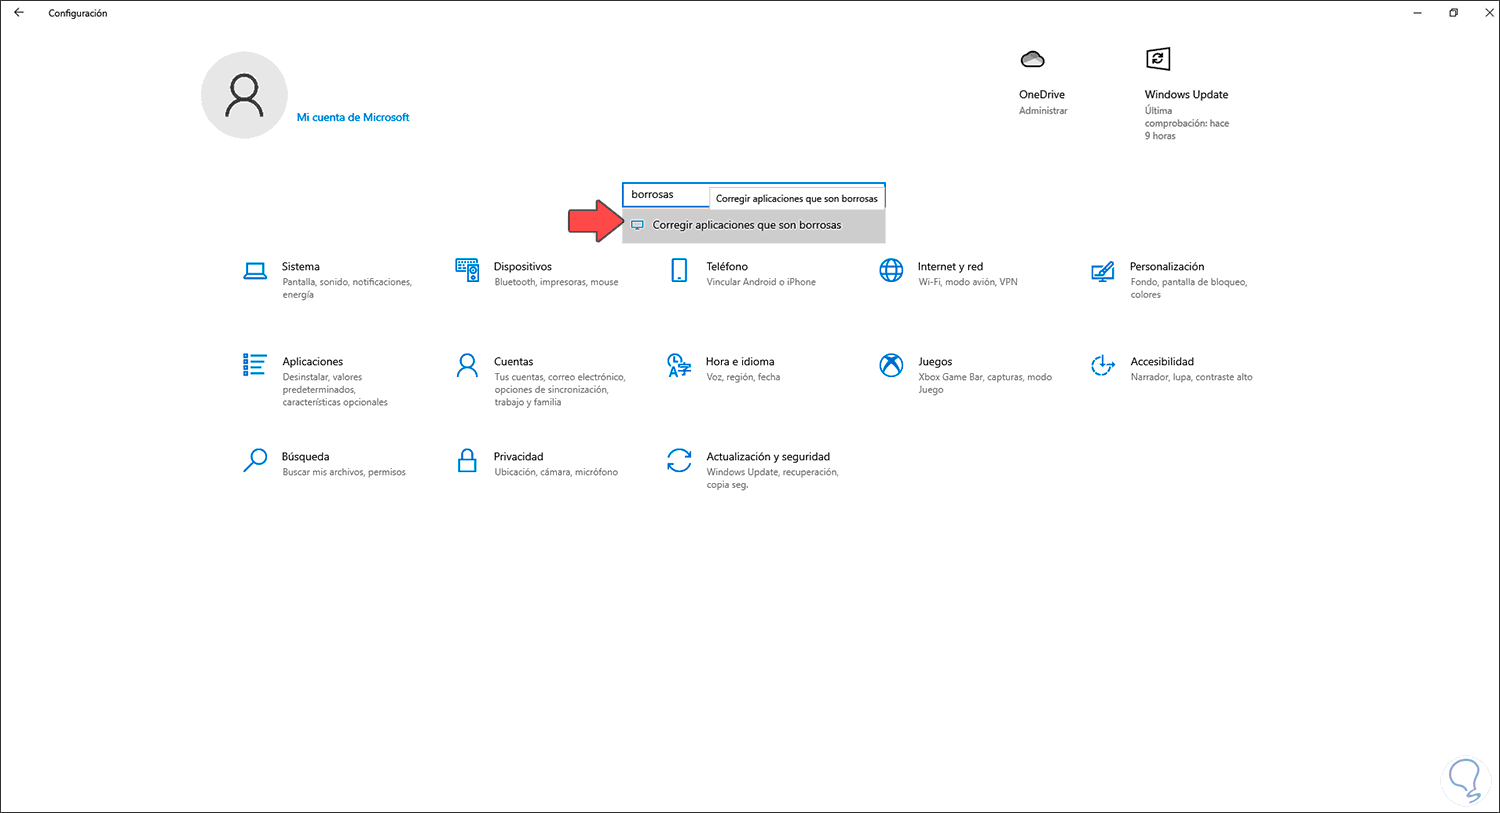Open the Accesibilidad clock-arrow icon
The image size is (1500, 813).
1103,365
